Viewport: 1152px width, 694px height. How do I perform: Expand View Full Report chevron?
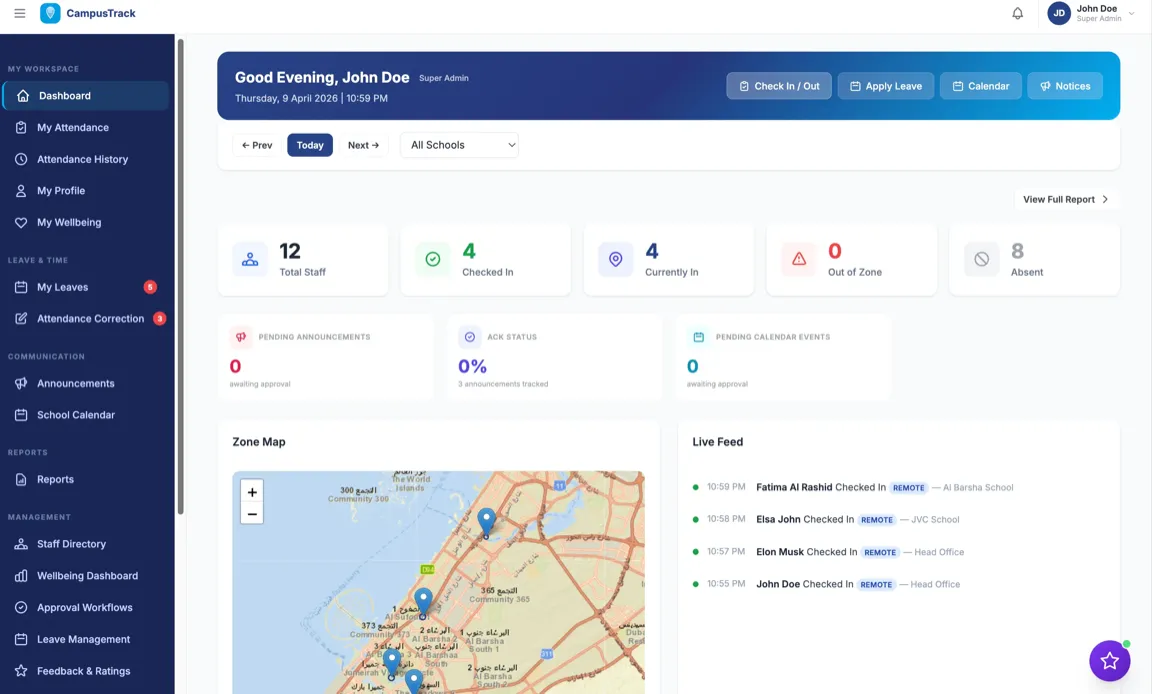(1105, 200)
